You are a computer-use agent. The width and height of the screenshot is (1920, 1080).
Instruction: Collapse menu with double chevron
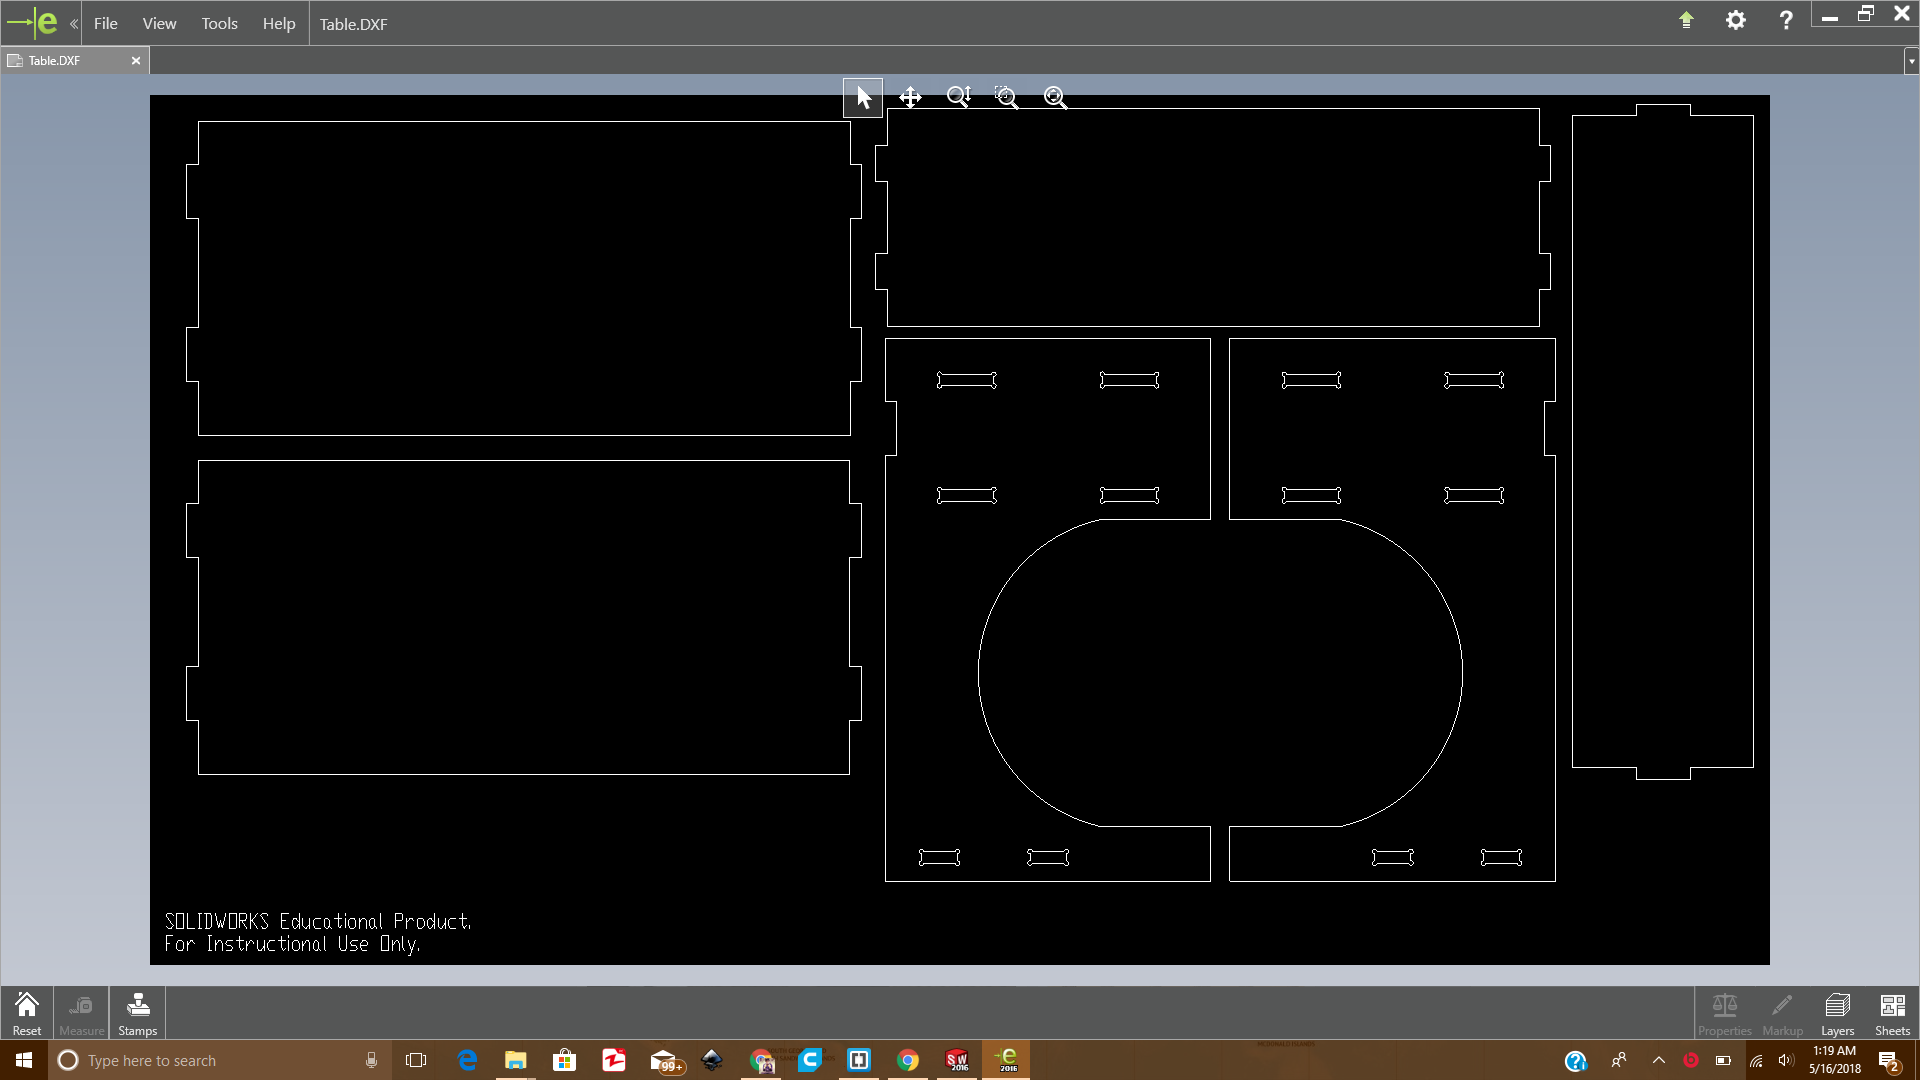click(74, 24)
